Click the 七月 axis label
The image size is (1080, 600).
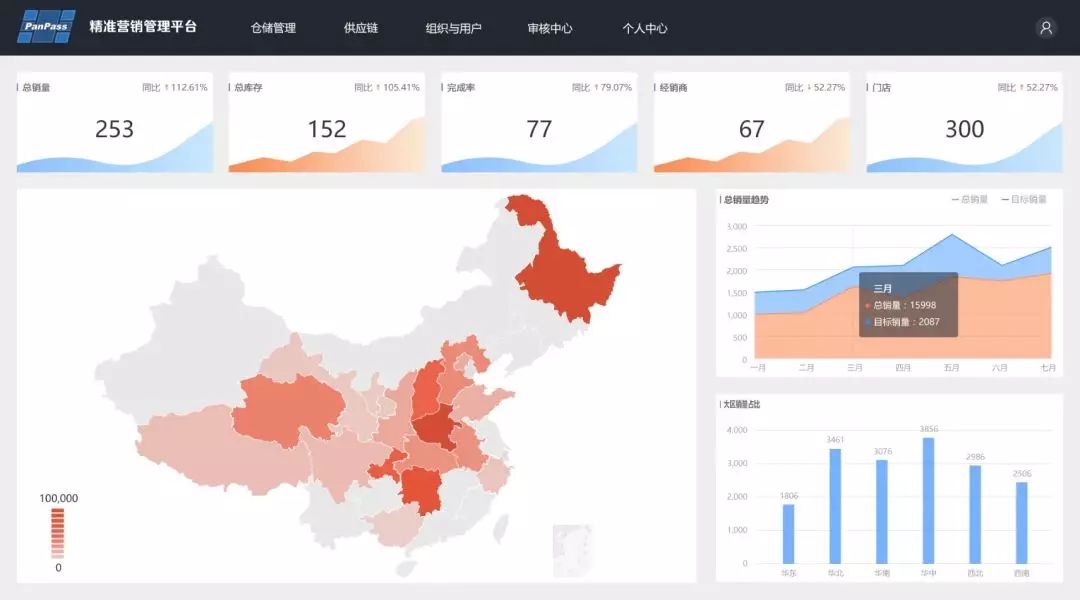click(x=1048, y=368)
